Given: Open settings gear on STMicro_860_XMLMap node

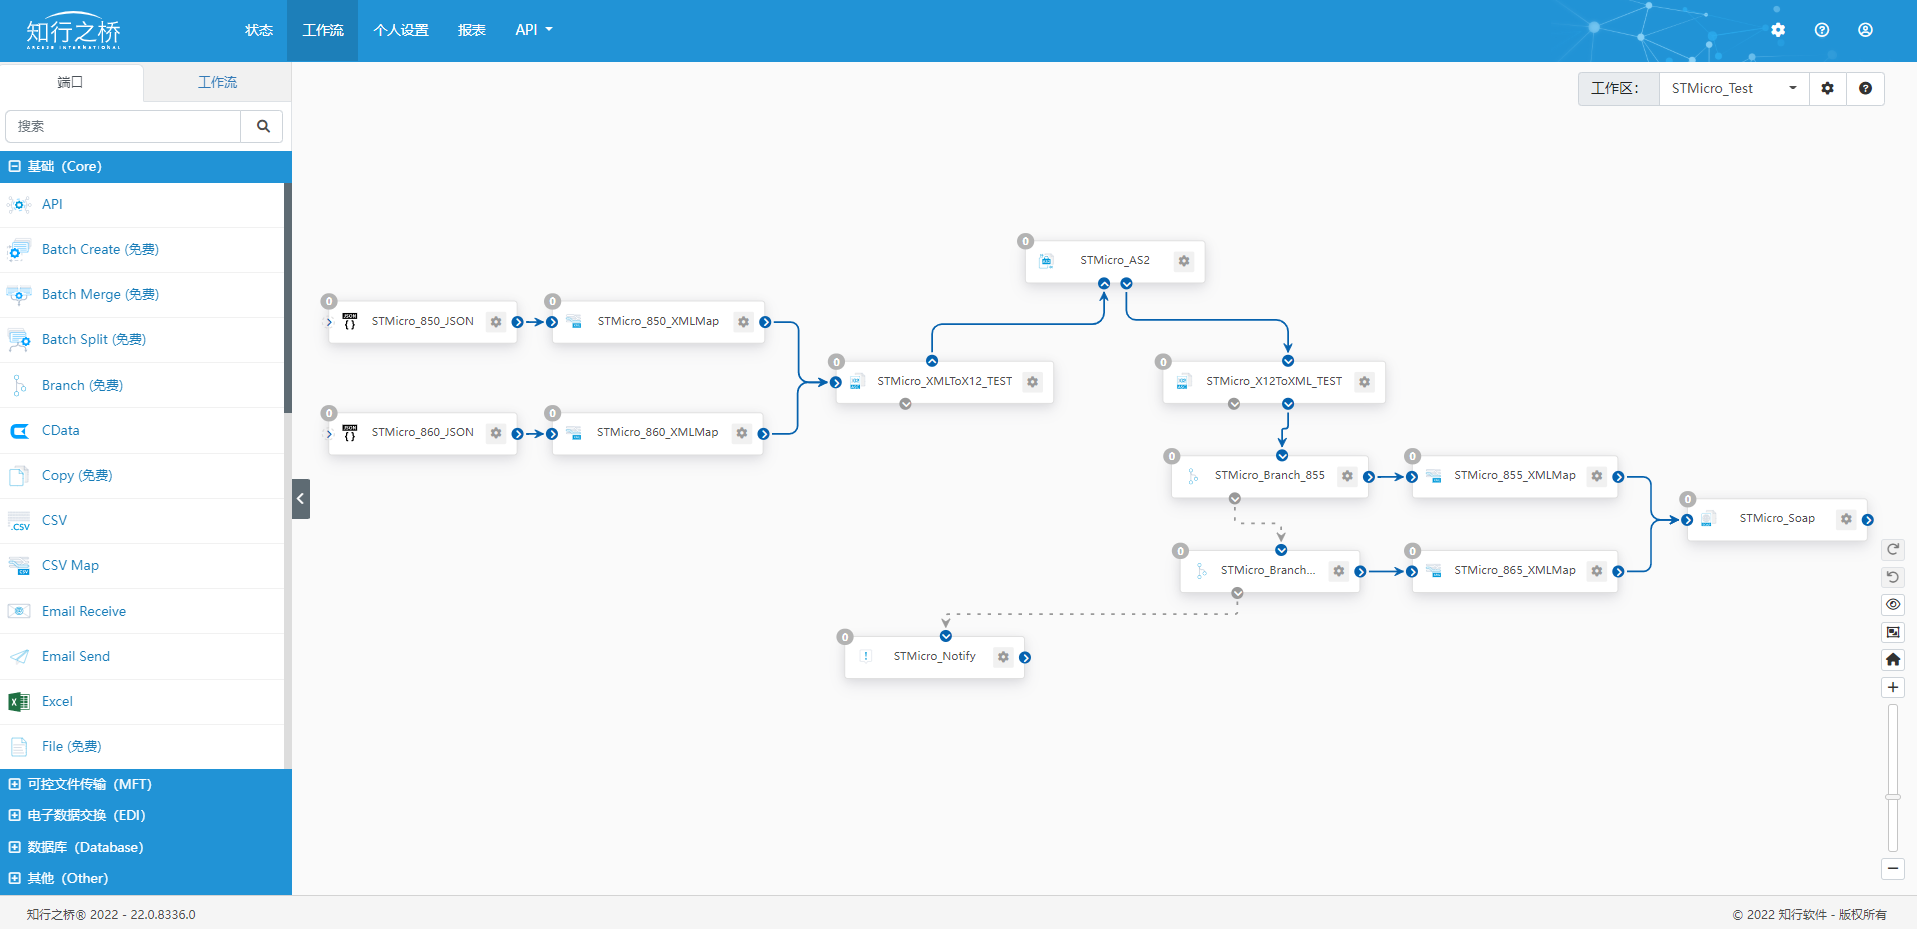Looking at the screenshot, I should coord(742,433).
